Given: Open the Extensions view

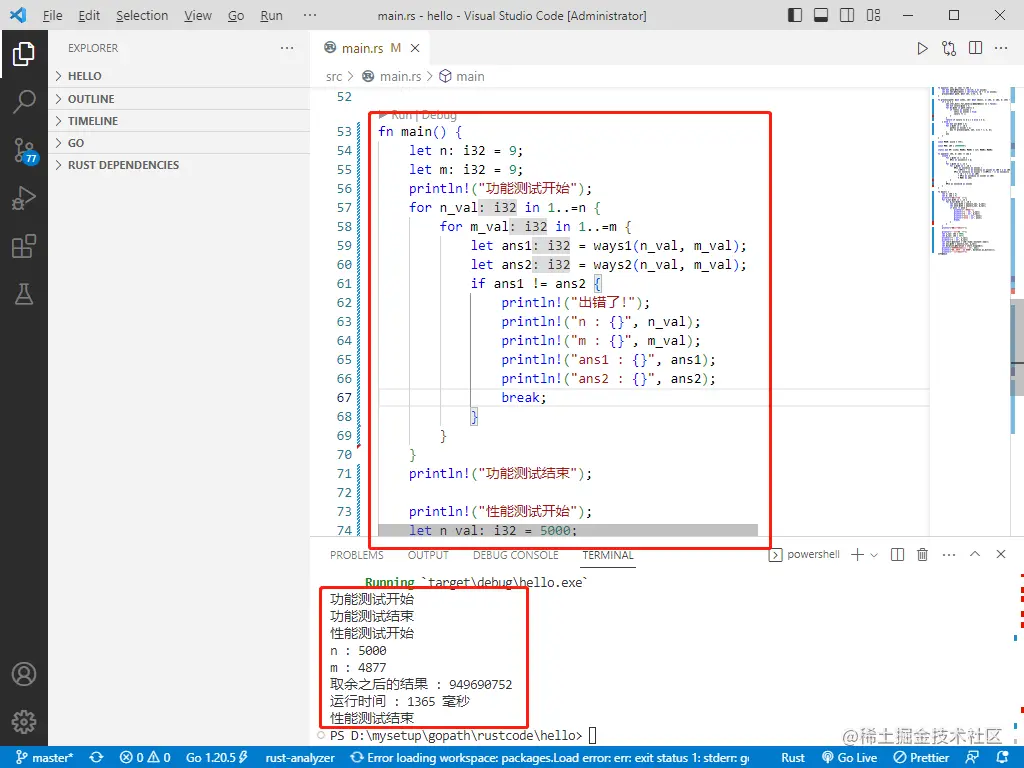Looking at the screenshot, I should click(24, 246).
